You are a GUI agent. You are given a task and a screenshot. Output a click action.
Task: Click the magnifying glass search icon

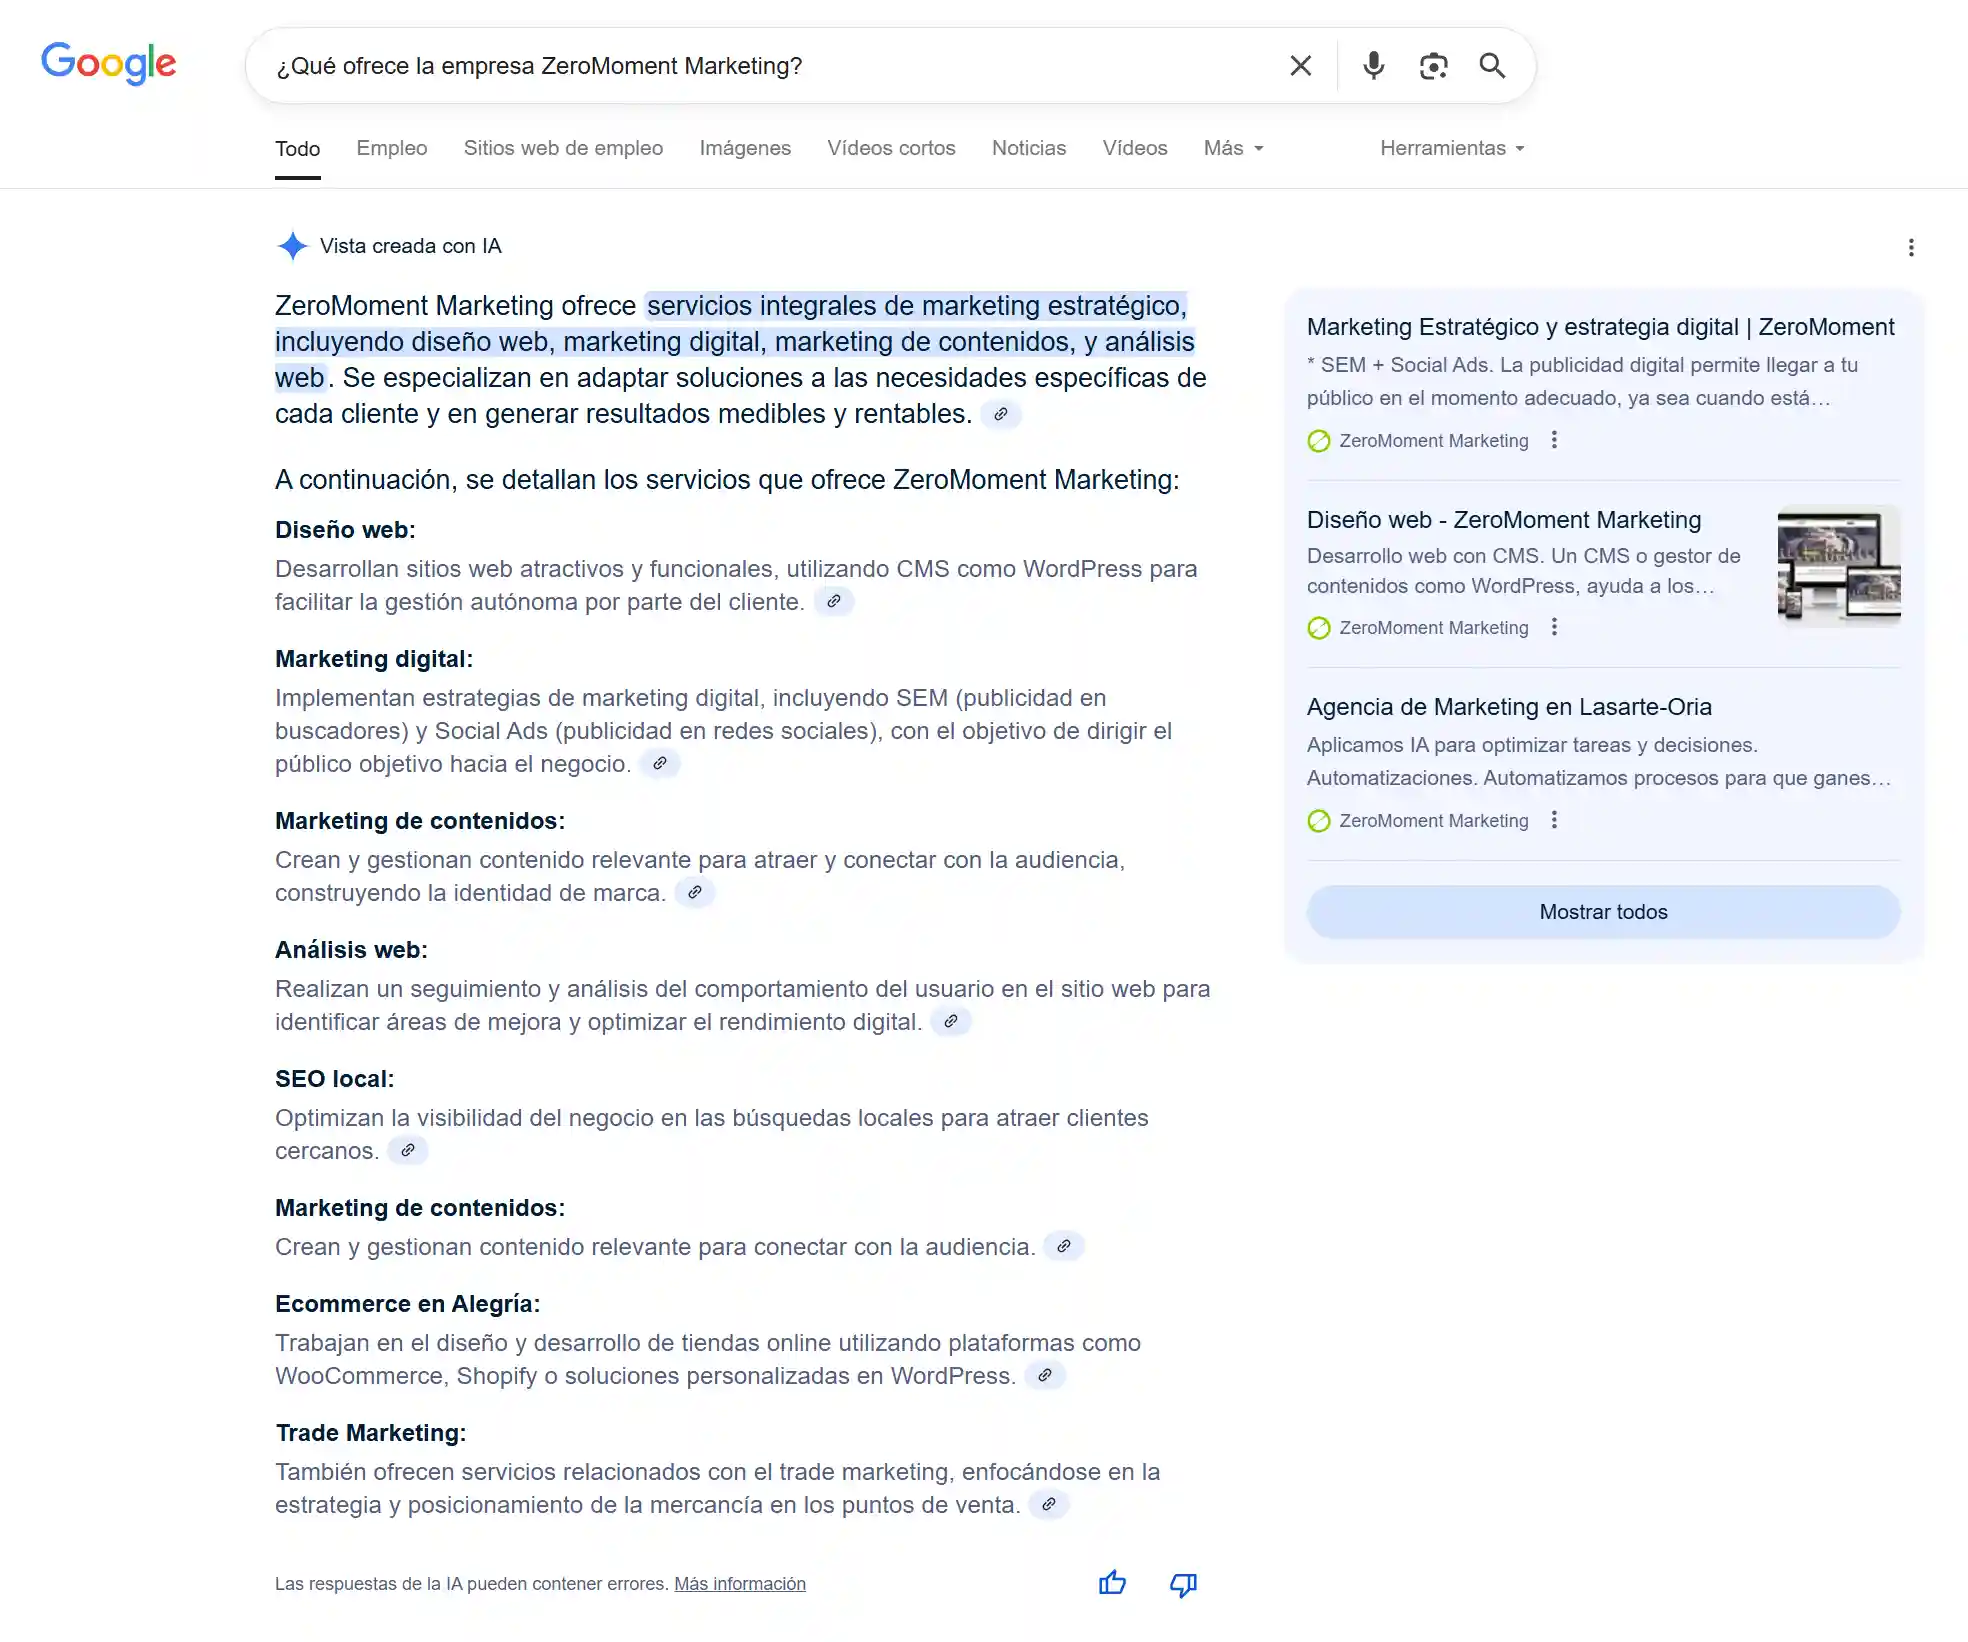tap(1492, 66)
